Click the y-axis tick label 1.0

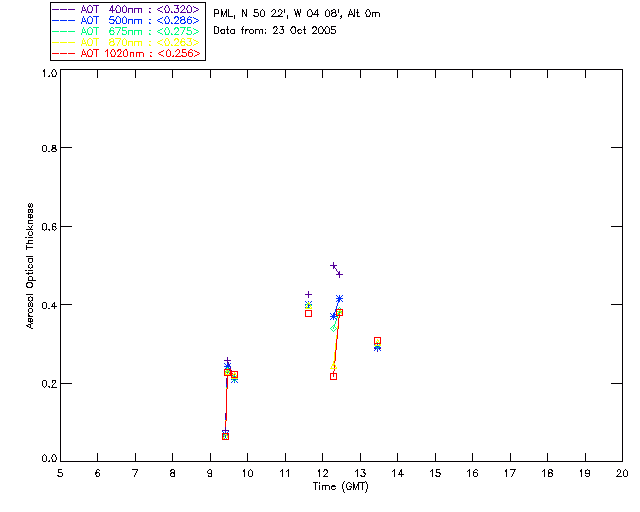click(x=49, y=73)
